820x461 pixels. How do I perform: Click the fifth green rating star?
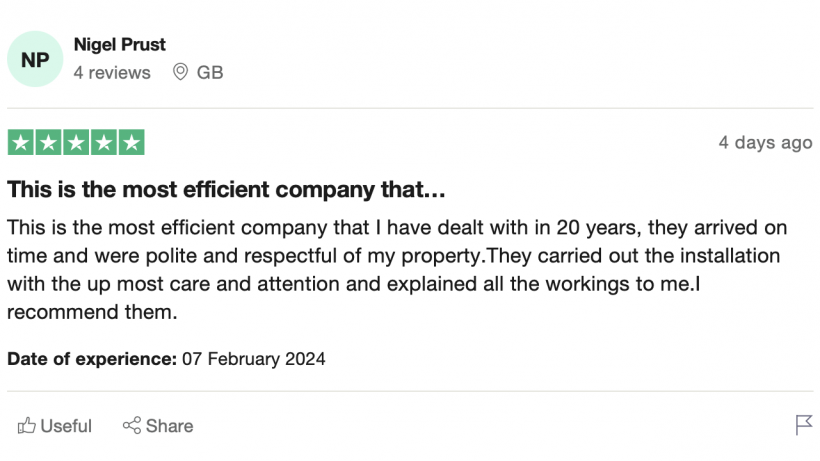132,142
